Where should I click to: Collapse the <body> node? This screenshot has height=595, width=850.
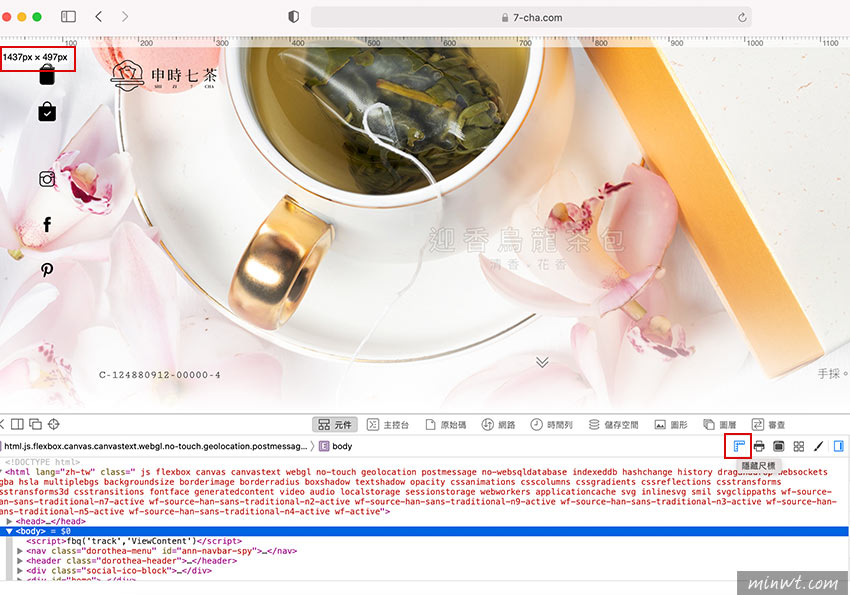pos(9,531)
